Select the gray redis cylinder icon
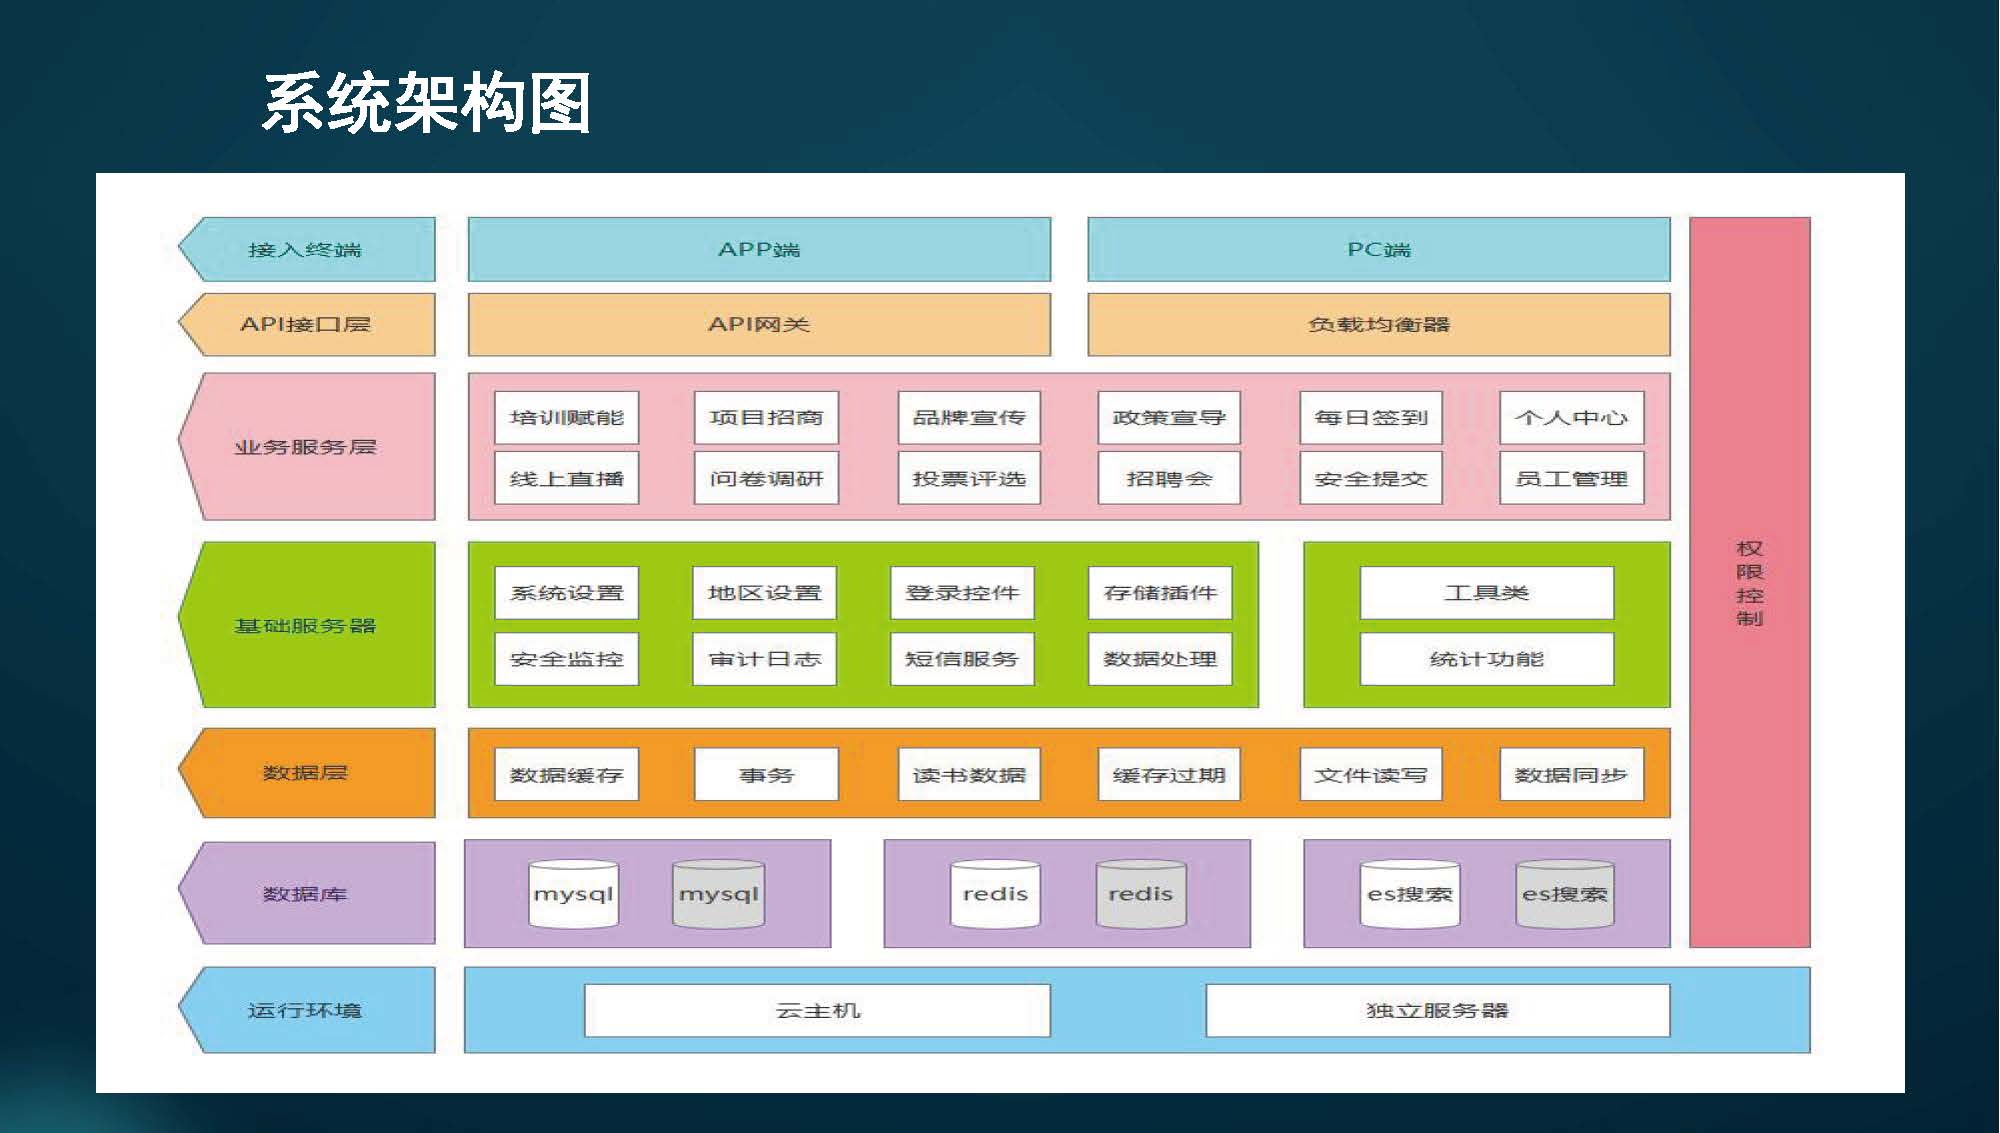Image resolution: width=2000 pixels, height=1133 pixels. 1140,894
